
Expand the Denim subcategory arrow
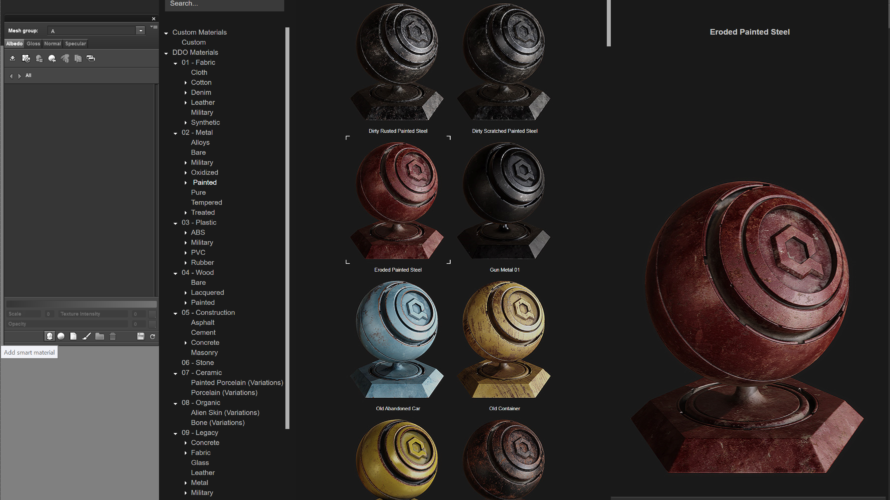pos(186,93)
